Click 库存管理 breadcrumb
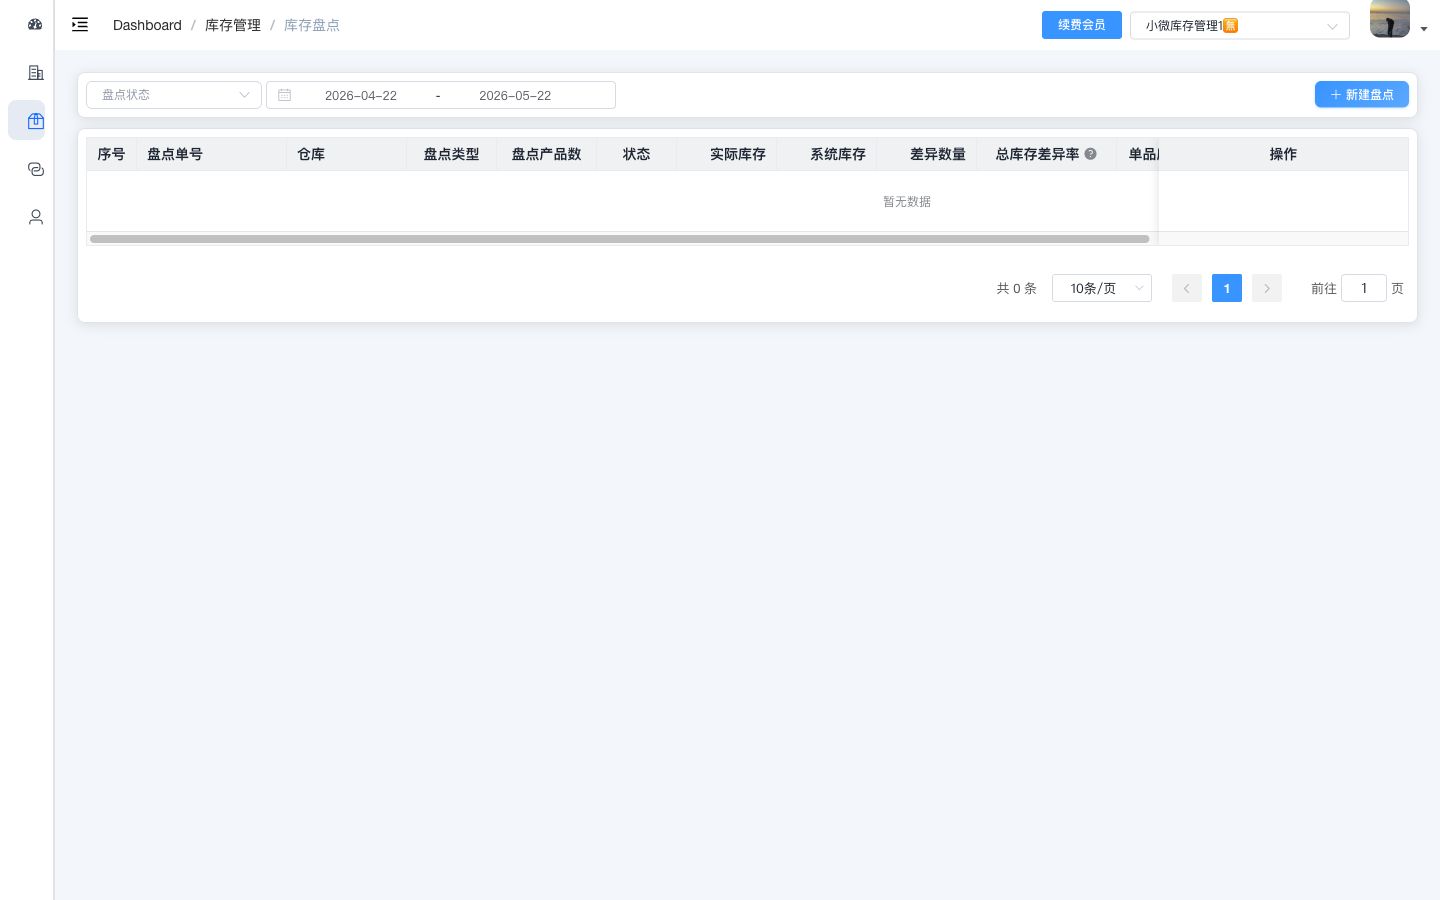 (233, 25)
